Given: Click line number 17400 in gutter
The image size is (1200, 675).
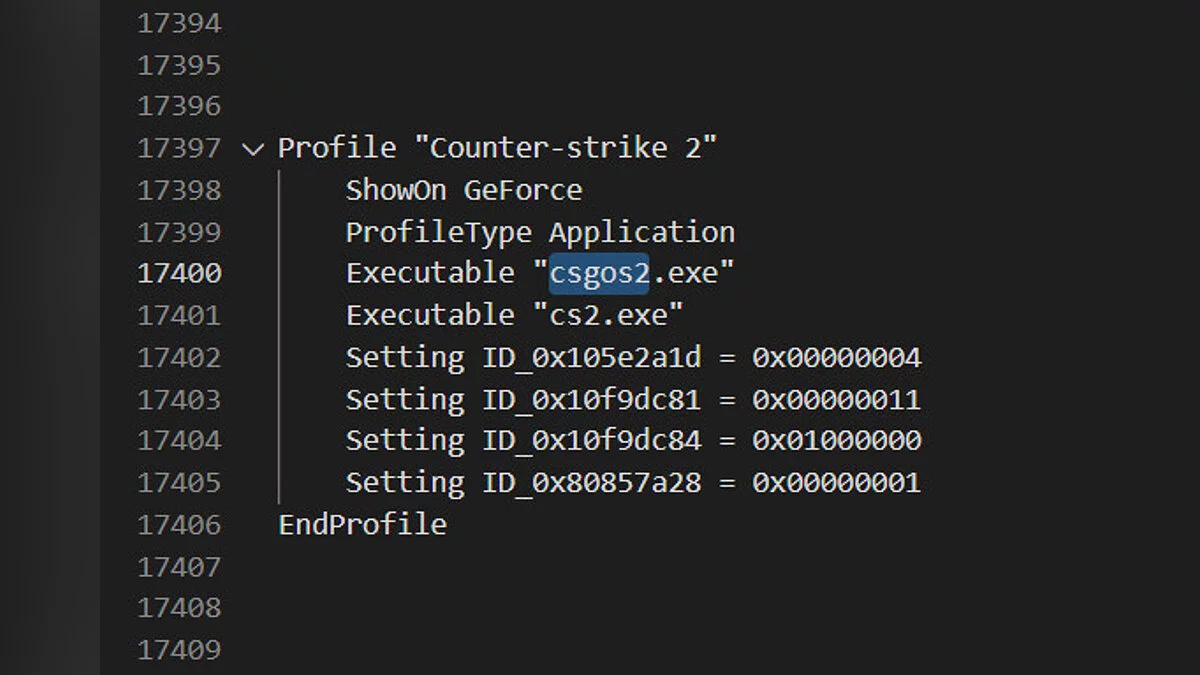Looking at the screenshot, I should tap(179, 273).
